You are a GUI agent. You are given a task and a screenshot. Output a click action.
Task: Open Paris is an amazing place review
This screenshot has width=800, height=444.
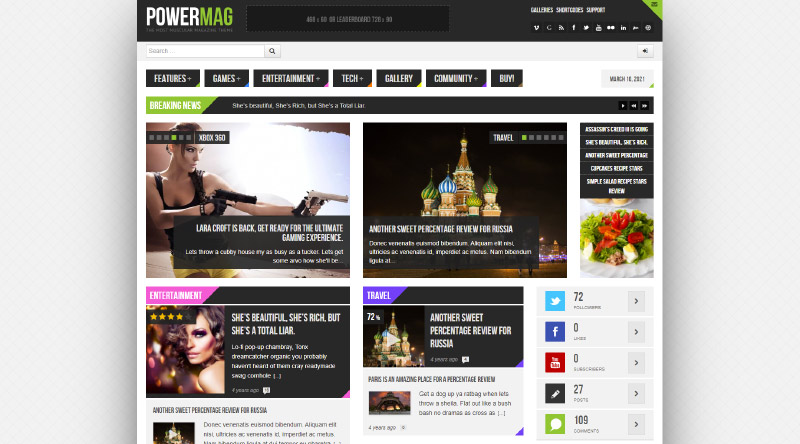[x=432, y=379]
